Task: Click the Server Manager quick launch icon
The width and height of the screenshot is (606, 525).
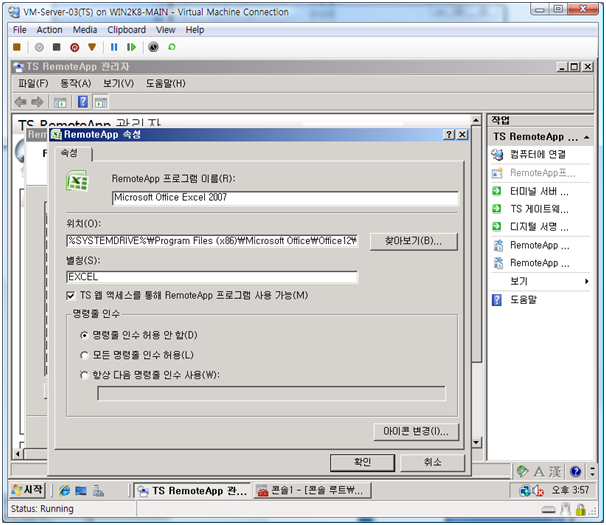Action: coord(98,491)
